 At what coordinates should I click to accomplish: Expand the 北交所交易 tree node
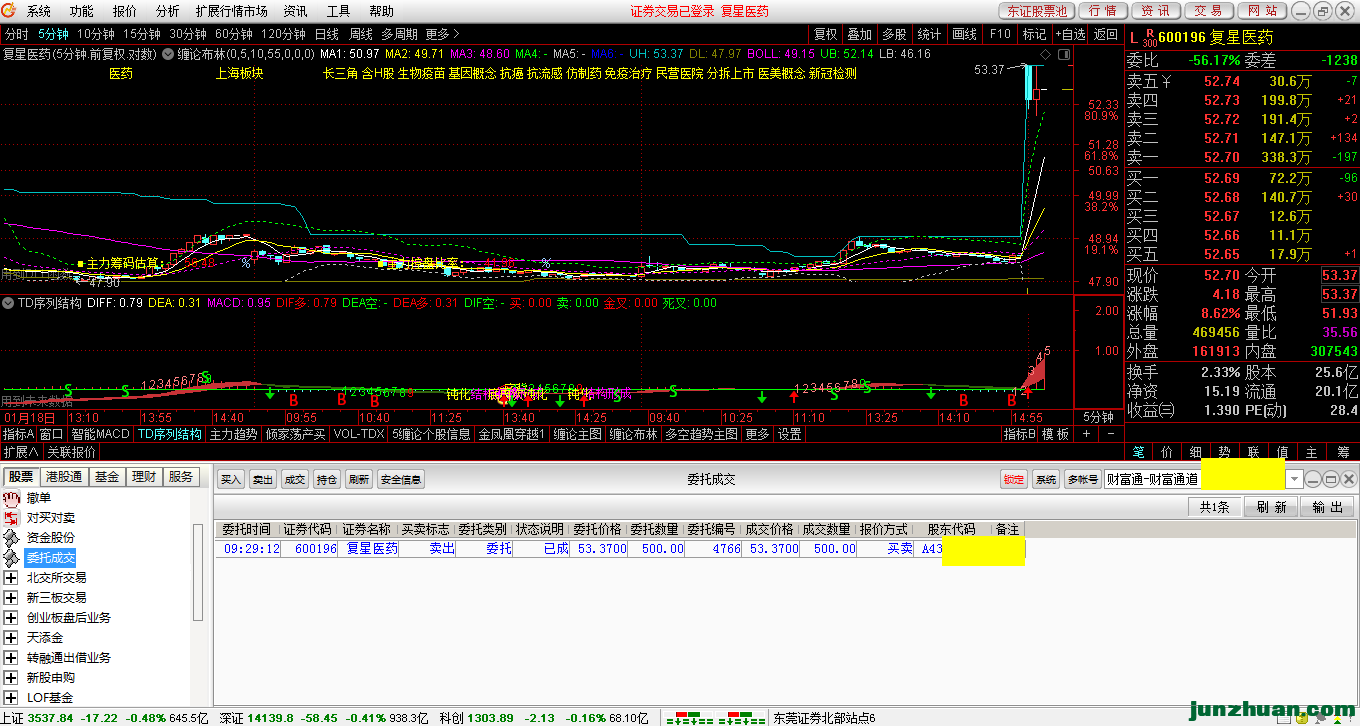(x=12, y=578)
